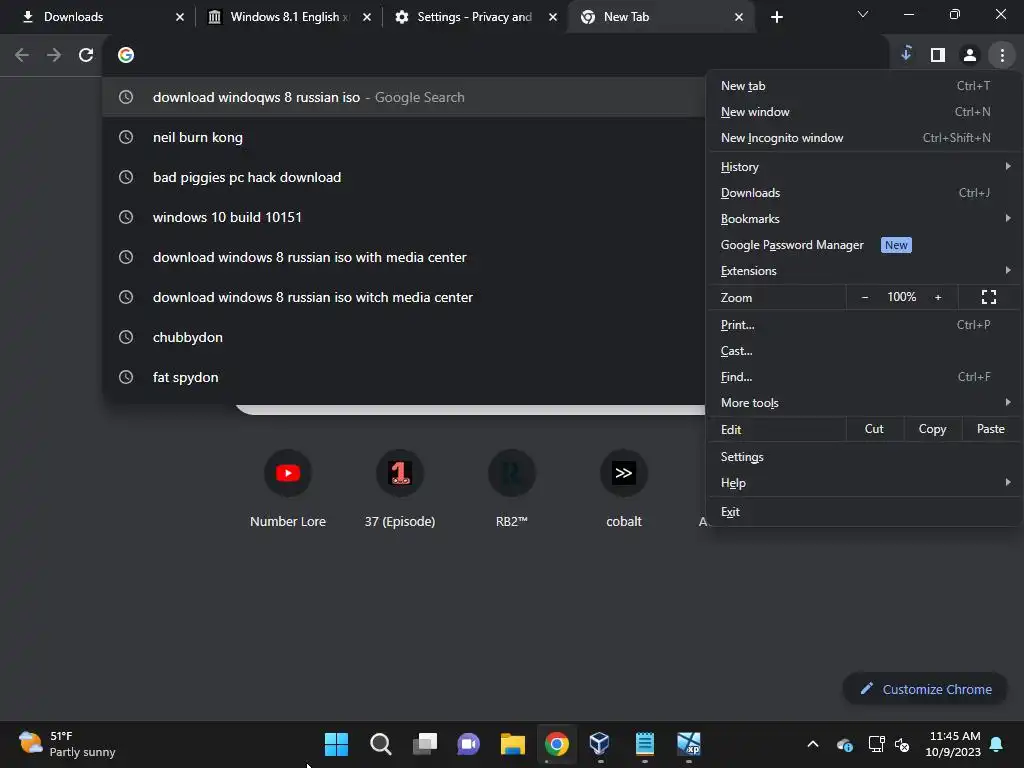
Task: Click the Cut button in Edit row
Action: pos(874,429)
